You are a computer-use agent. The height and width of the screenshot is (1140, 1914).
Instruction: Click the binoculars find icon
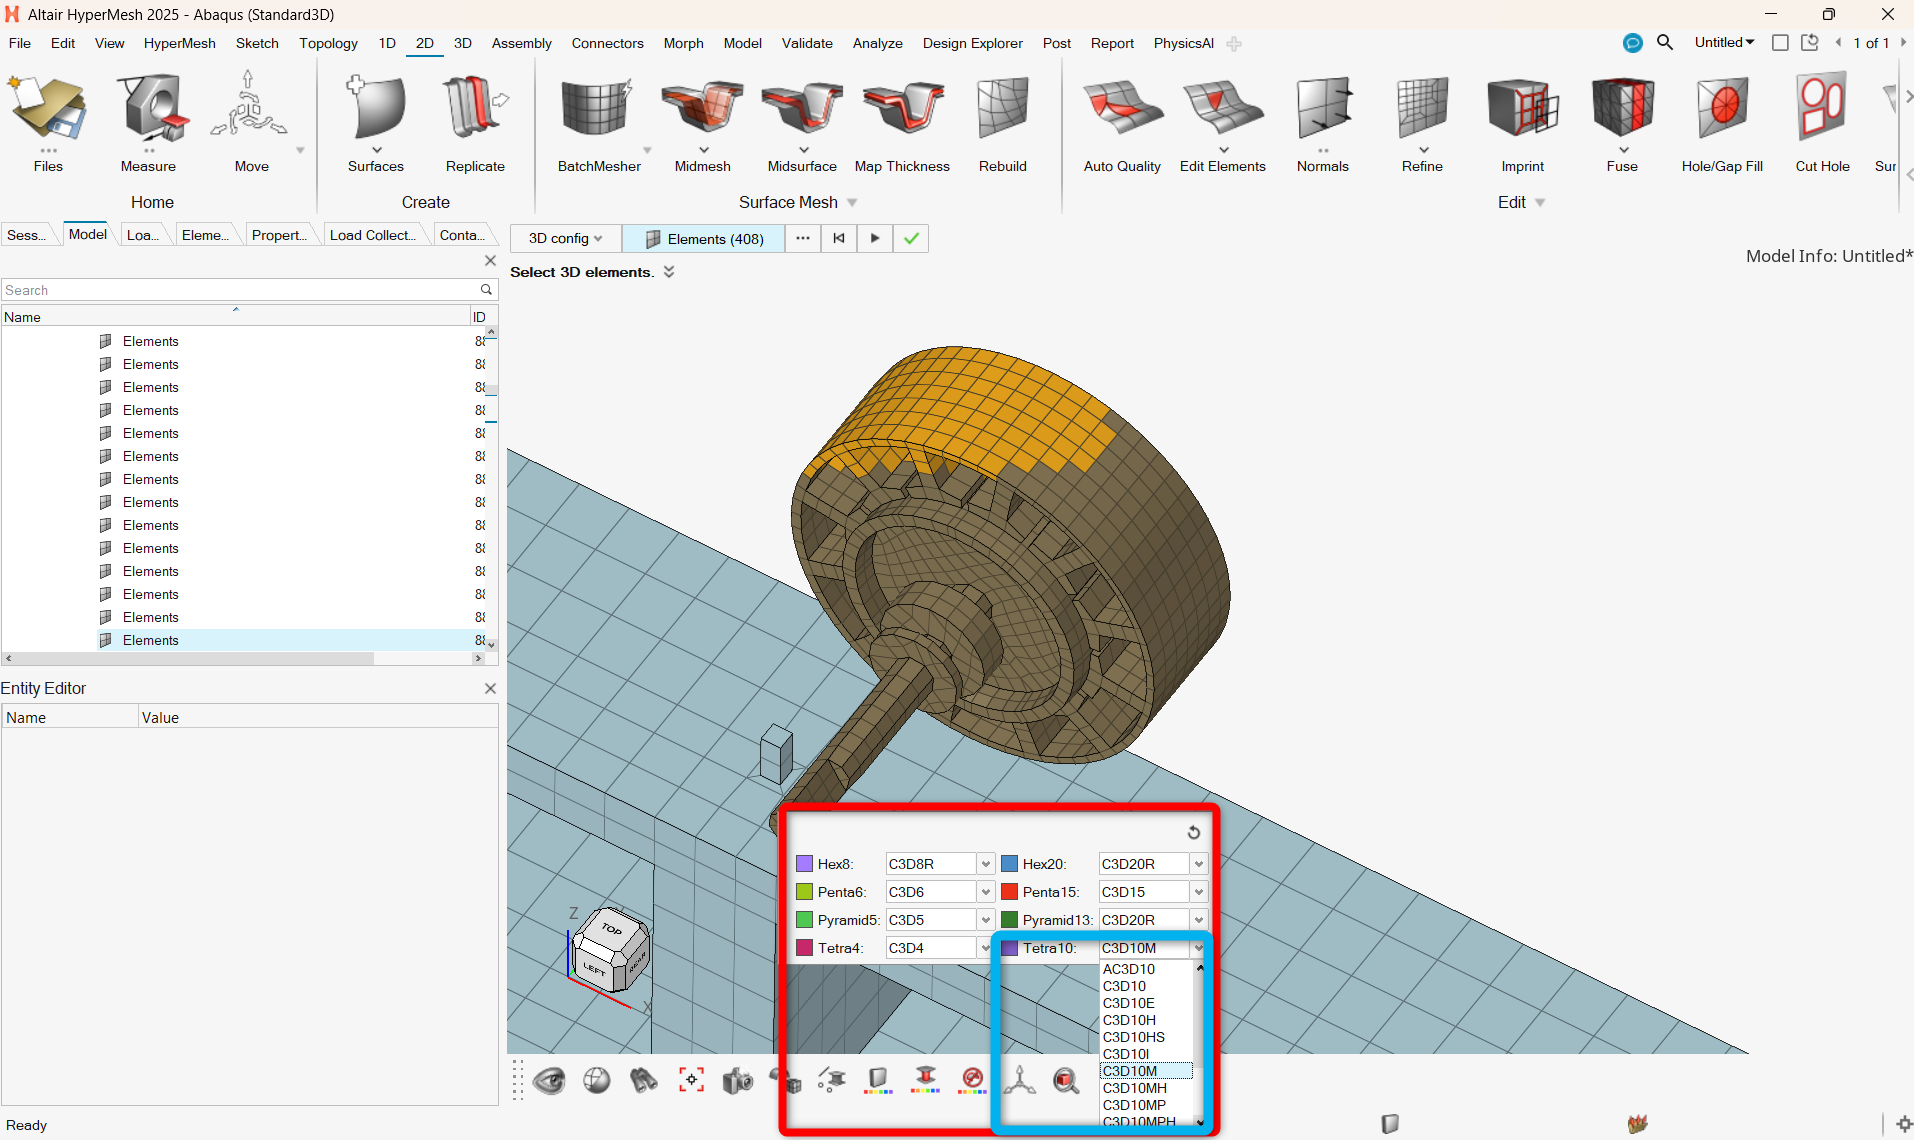pos(644,1081)
